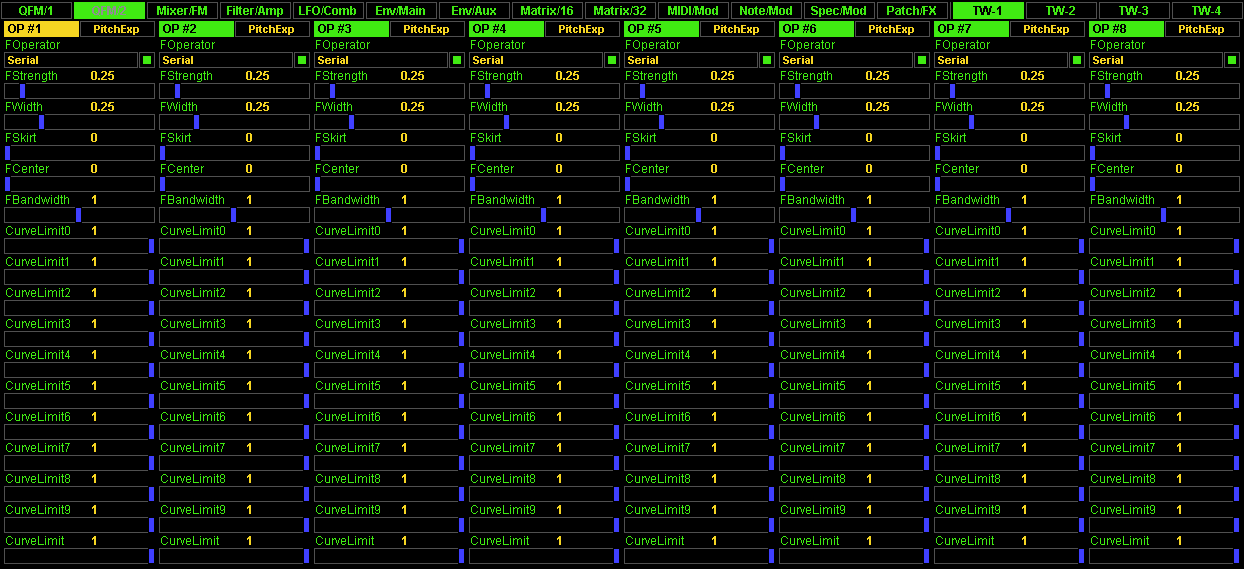Toggle the green square beside OP #1 Serial
Image resolution: width=1244 pixels, height=569 pixels.
147,61
